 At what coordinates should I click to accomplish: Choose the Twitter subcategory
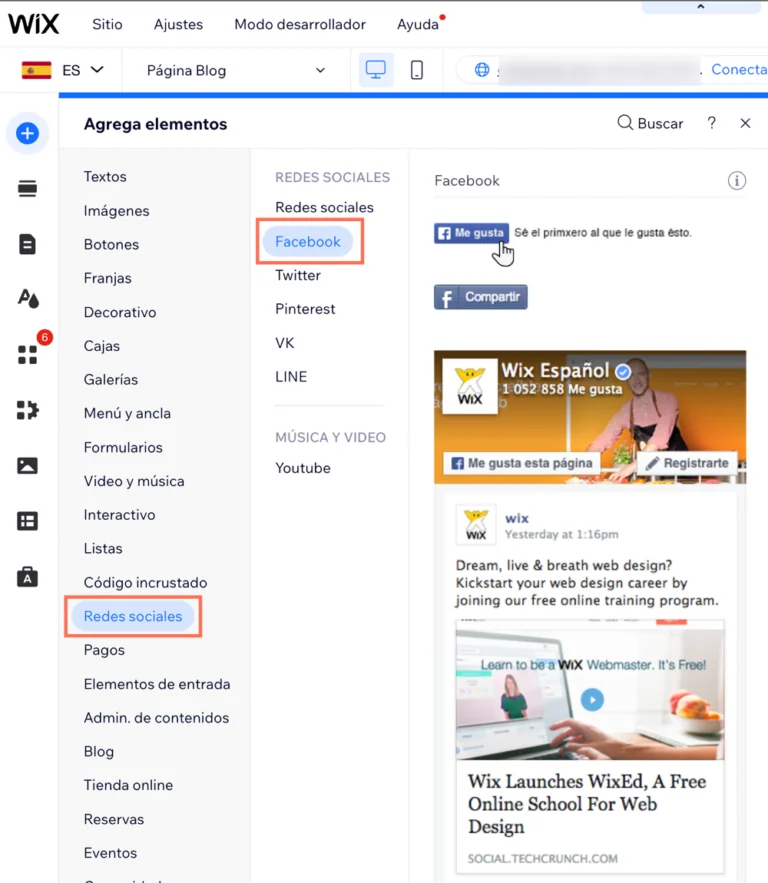[298, 275]
